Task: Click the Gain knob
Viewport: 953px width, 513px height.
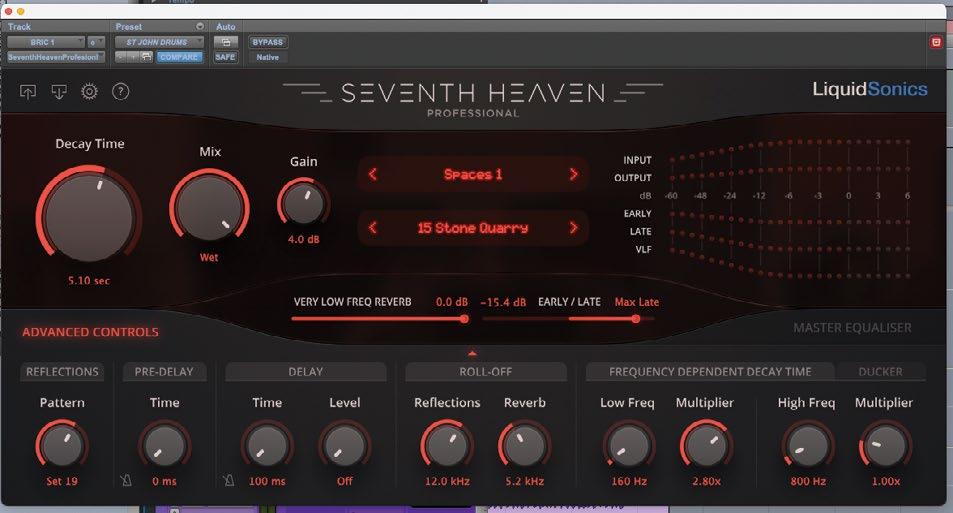Action: point(303,204)
